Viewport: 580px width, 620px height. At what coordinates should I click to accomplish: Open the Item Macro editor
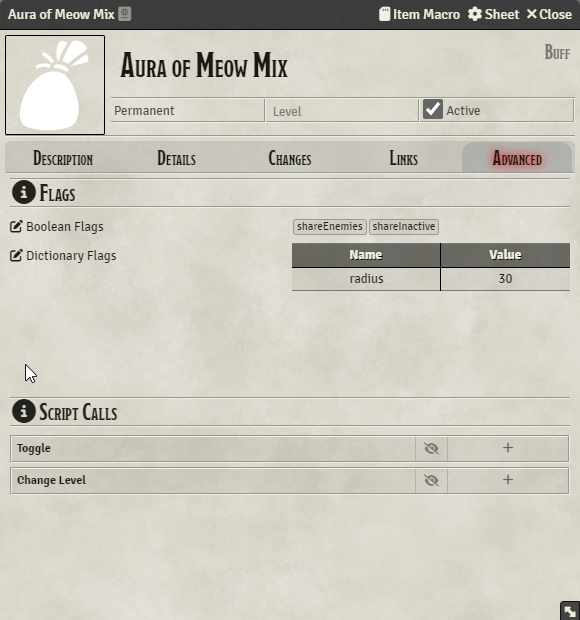[x=419, y=14]
